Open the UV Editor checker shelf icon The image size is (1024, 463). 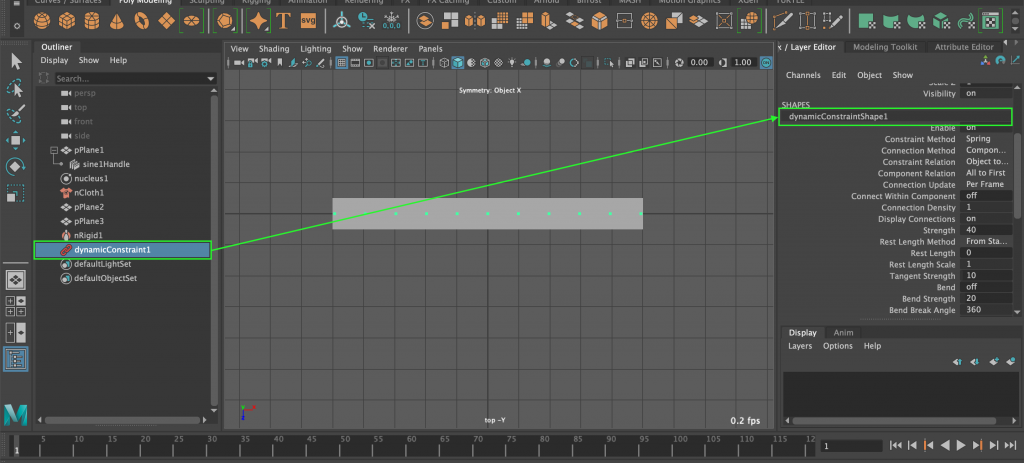coord(991,22)
